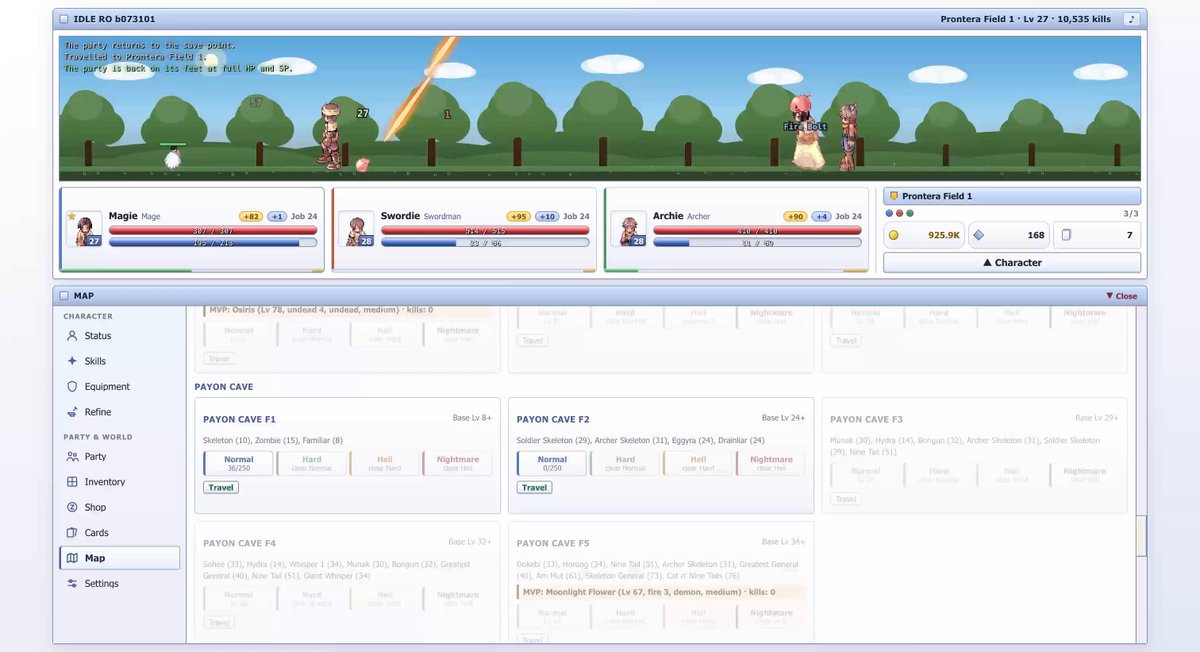
Task: Click the square icon beside MAP header
Action: 64,296
